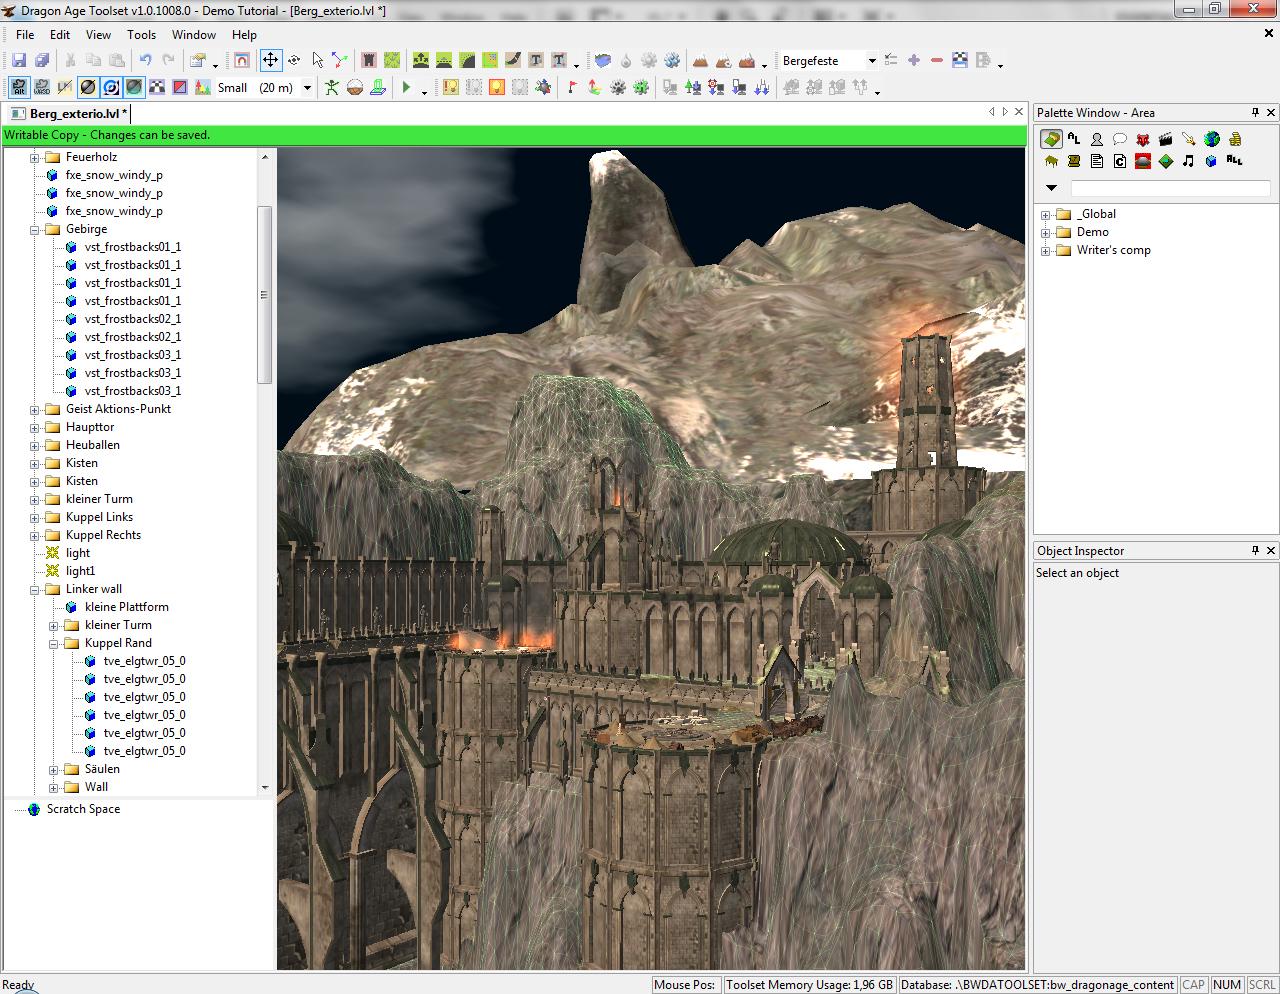Click the purple plus icon beside Bergefeste
1280x994 pixels.
coord(914,61)
